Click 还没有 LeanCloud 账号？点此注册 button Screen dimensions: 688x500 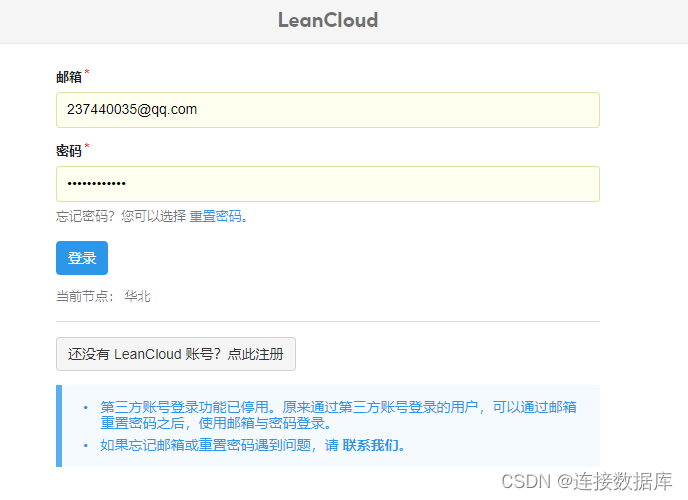coord(176,354)
